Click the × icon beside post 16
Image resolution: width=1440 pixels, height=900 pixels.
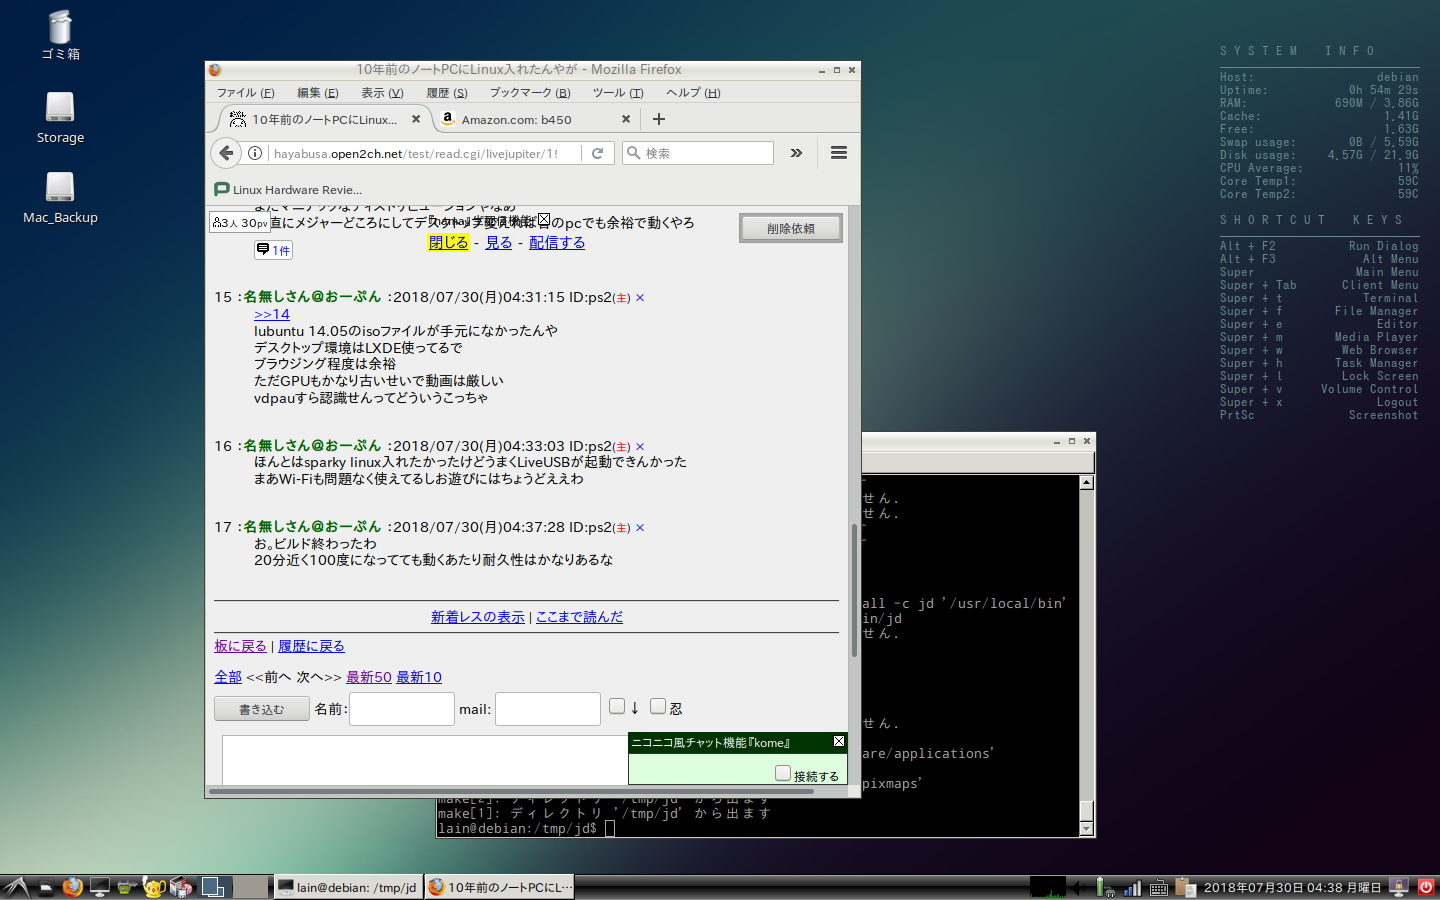click(640, 447)
